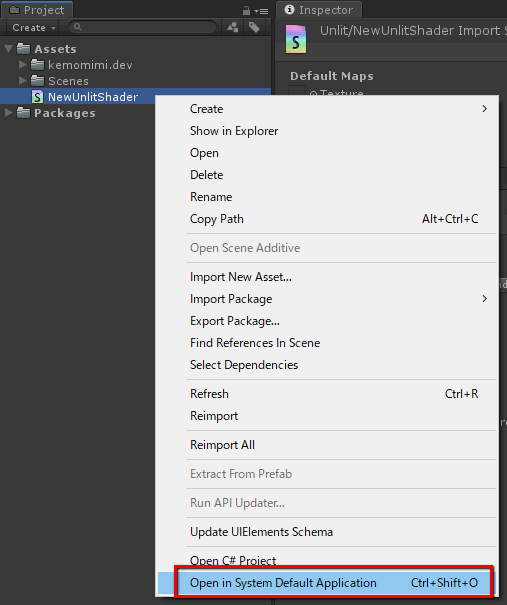Click the search by type icon
Screen dimensions: 507x605
click(233, 27)
